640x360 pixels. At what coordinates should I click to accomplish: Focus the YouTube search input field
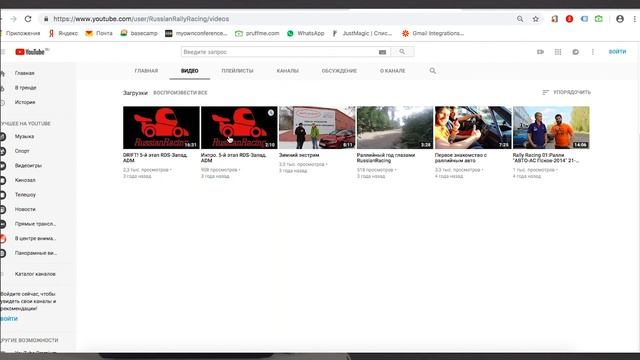(x=280, y=52)
